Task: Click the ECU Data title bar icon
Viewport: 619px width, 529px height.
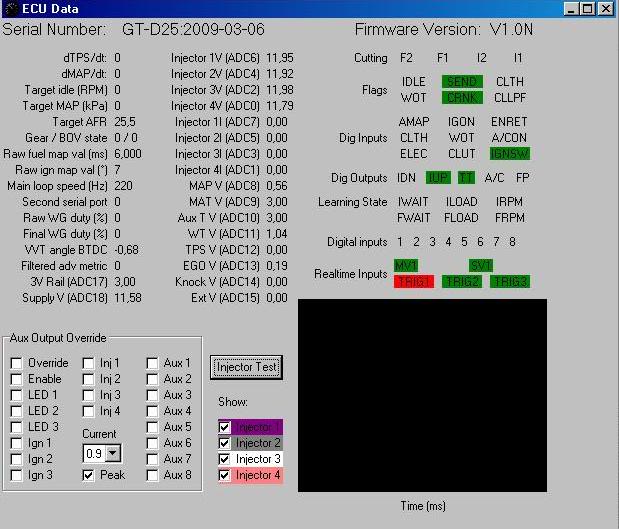Action: click(x=12, y=9)
